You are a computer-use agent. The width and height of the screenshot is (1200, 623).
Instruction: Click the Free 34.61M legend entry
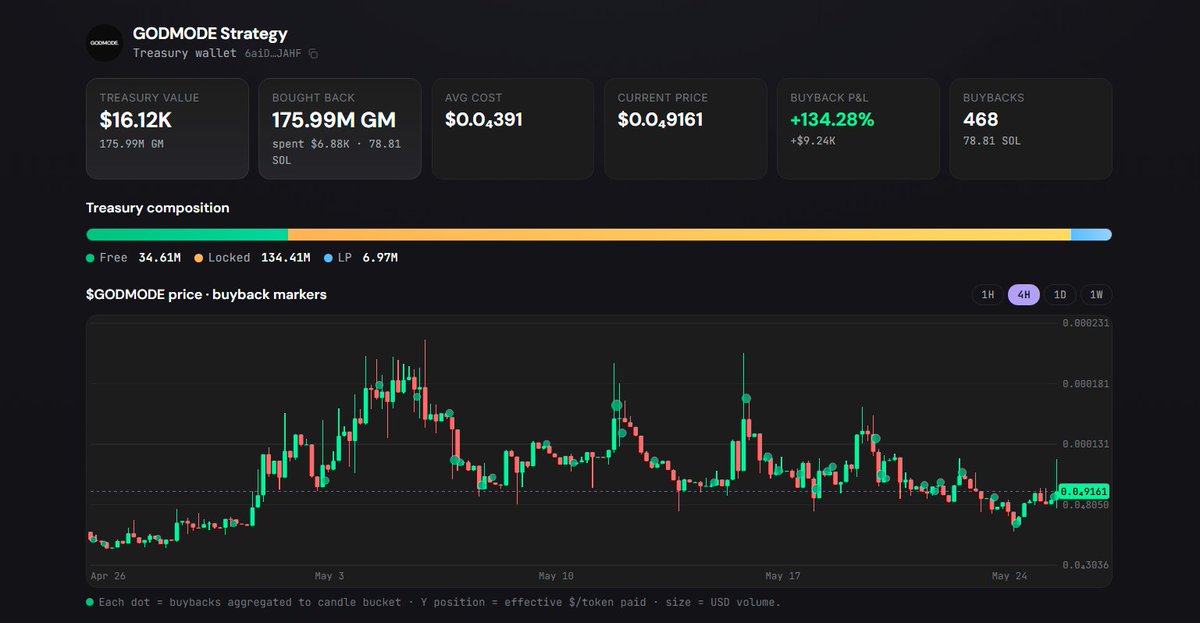pyautogui.click(x=134, y=258)
